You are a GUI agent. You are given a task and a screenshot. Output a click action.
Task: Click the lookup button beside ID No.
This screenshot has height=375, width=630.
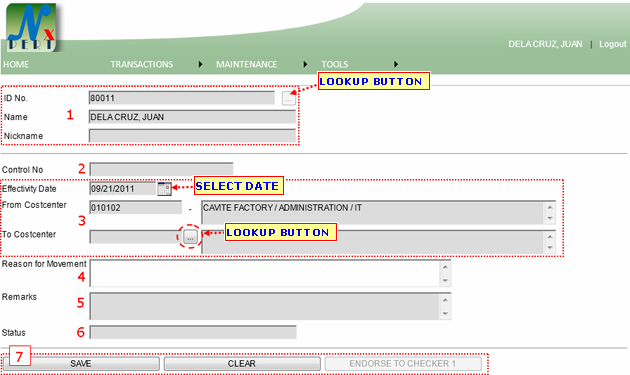(x=288, y=98)
